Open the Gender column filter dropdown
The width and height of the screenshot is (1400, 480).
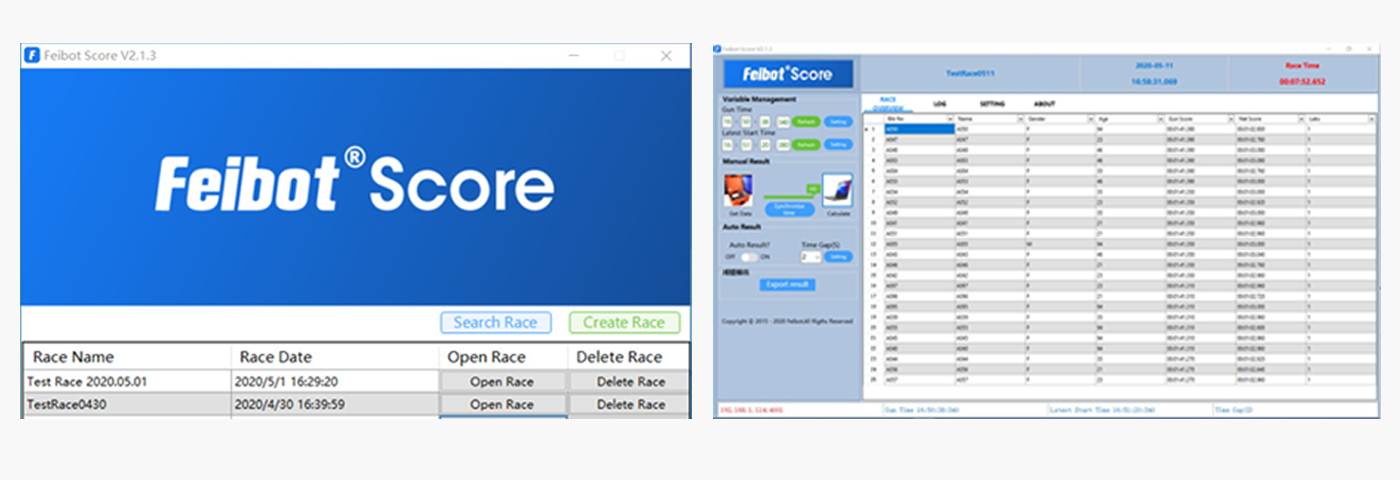coord(1090,119)
